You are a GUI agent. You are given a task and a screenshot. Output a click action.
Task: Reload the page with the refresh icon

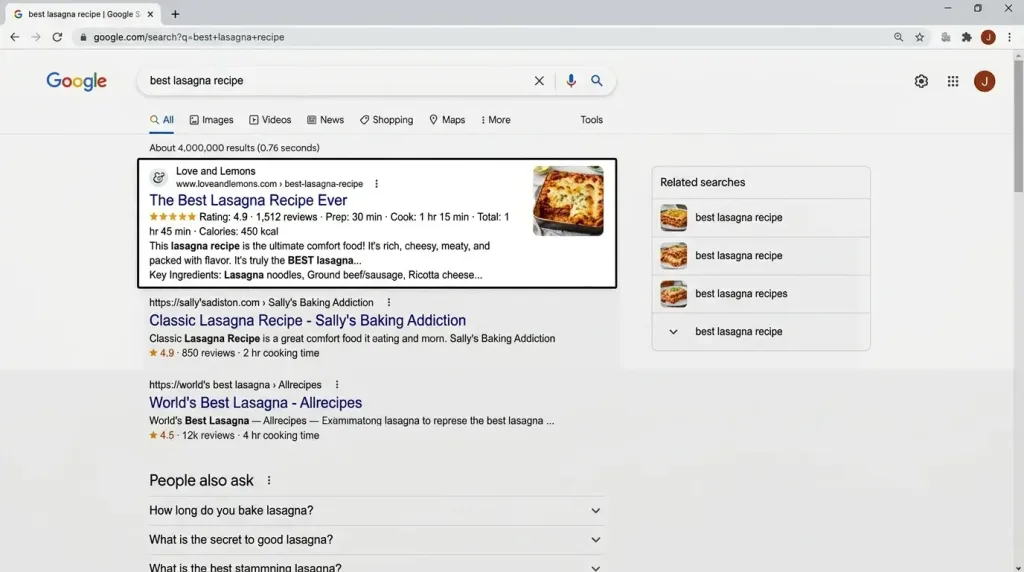point(57,37)
